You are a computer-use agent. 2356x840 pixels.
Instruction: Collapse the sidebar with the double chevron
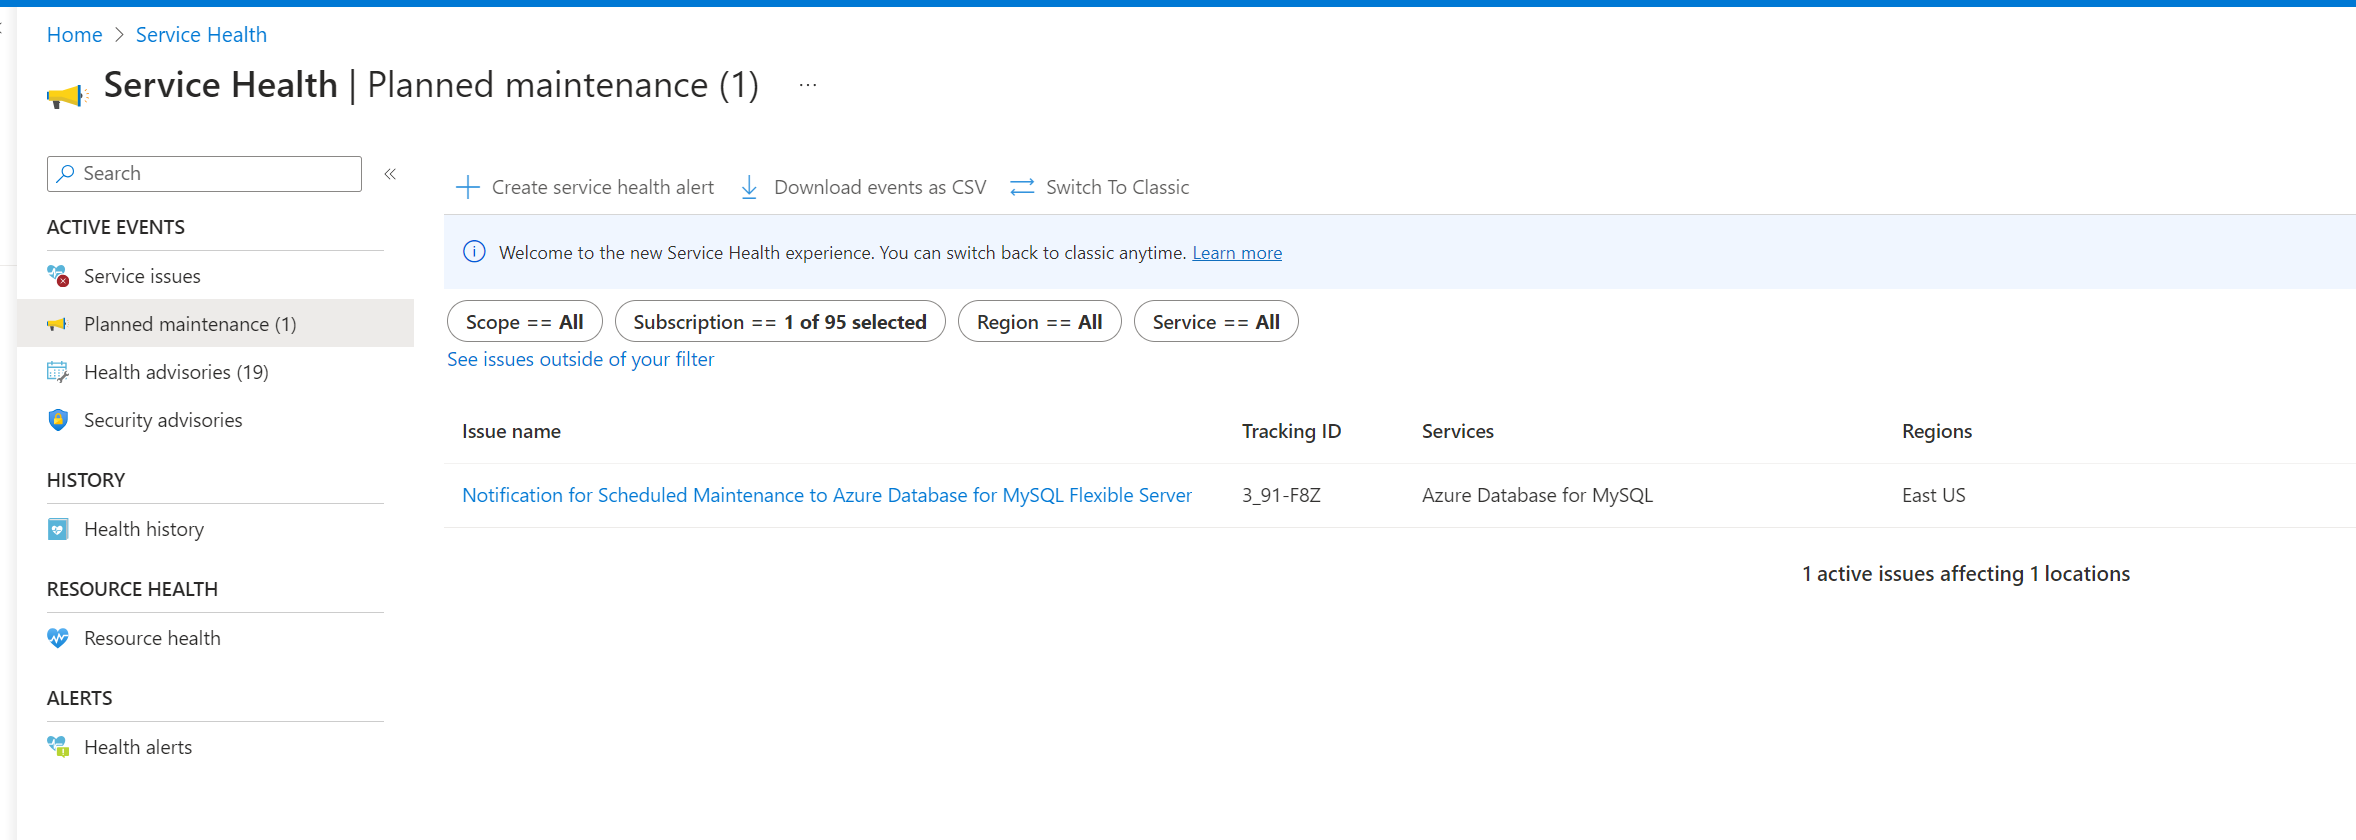click(x=390, y=174)
